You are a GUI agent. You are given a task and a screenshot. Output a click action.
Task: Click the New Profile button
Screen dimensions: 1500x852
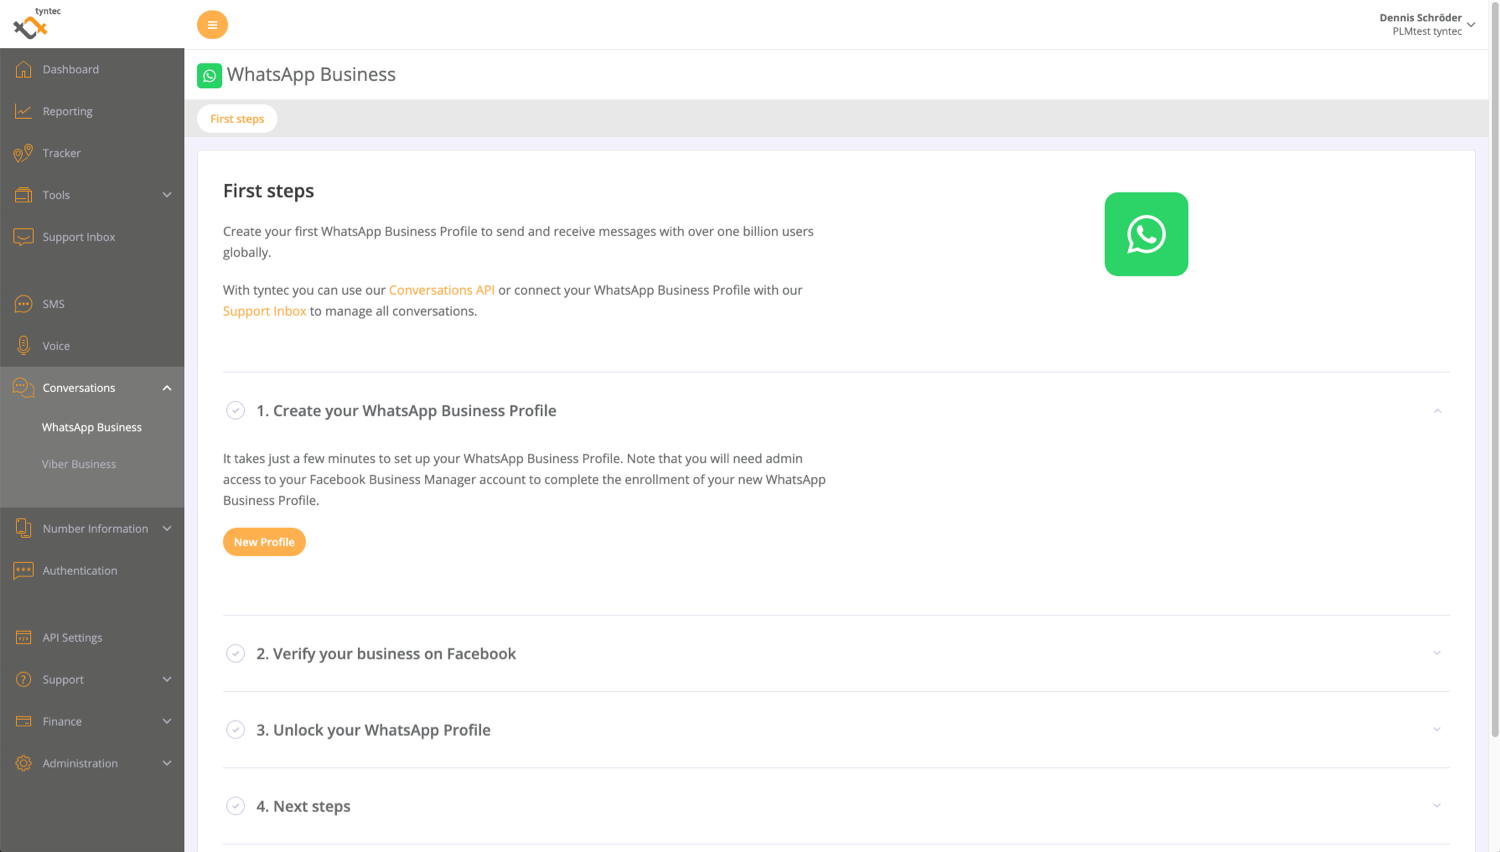click(x=264, y=542)
